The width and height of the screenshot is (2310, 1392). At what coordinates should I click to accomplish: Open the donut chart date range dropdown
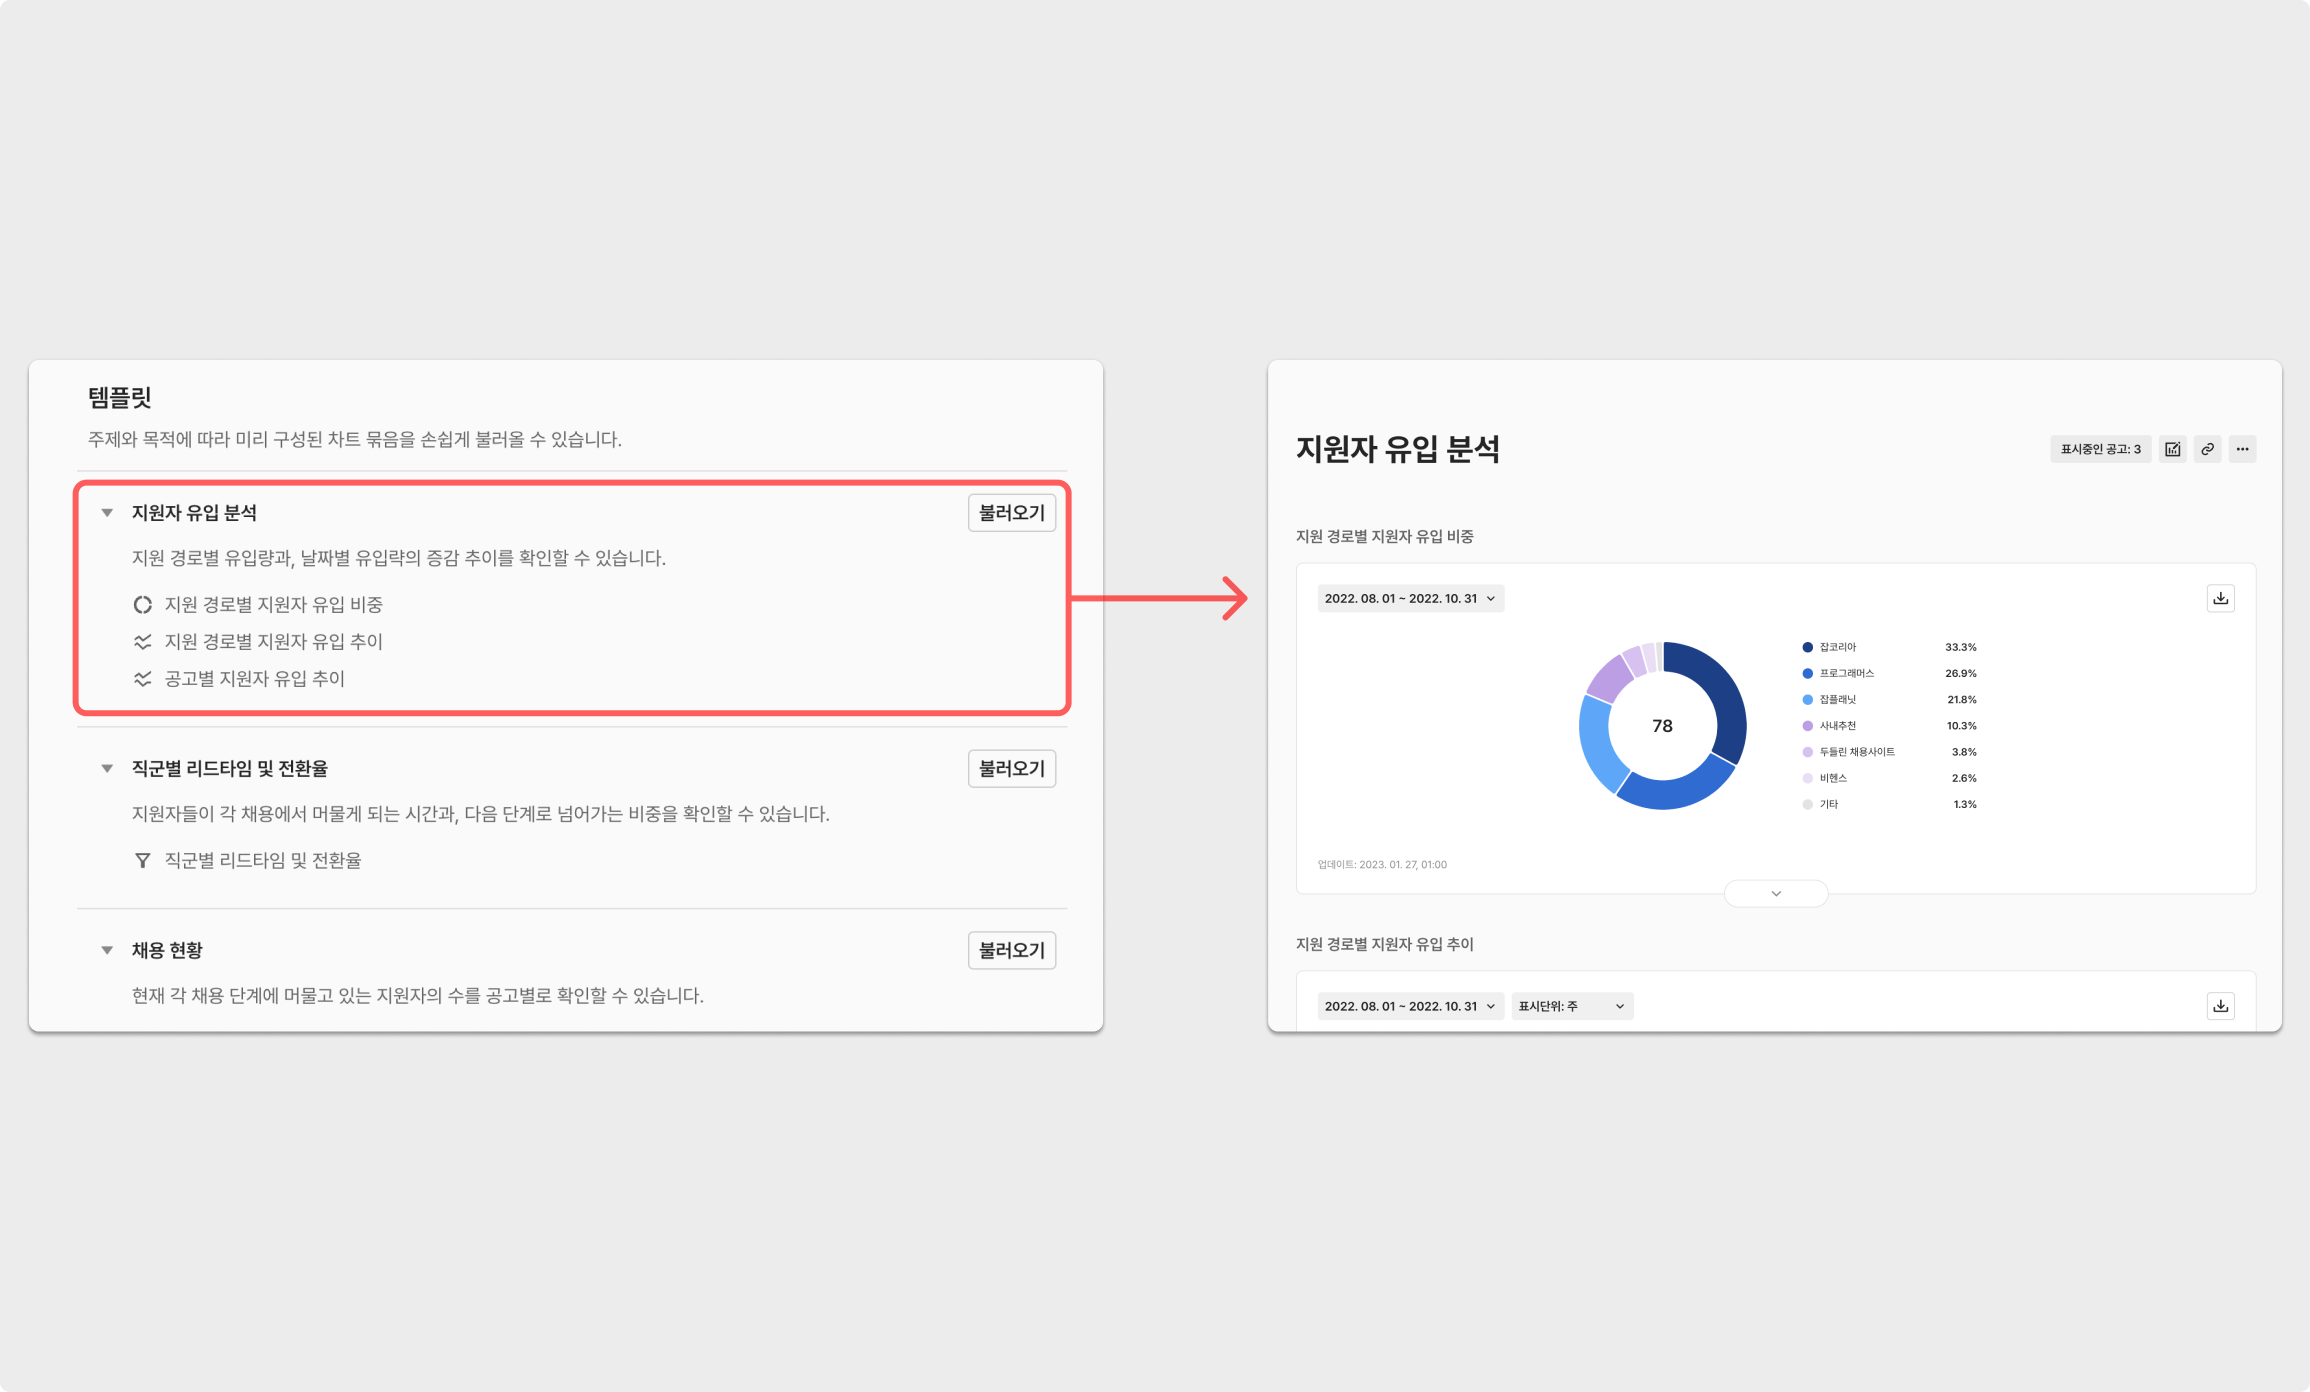pyautogui.click(x=1410, y=598)
